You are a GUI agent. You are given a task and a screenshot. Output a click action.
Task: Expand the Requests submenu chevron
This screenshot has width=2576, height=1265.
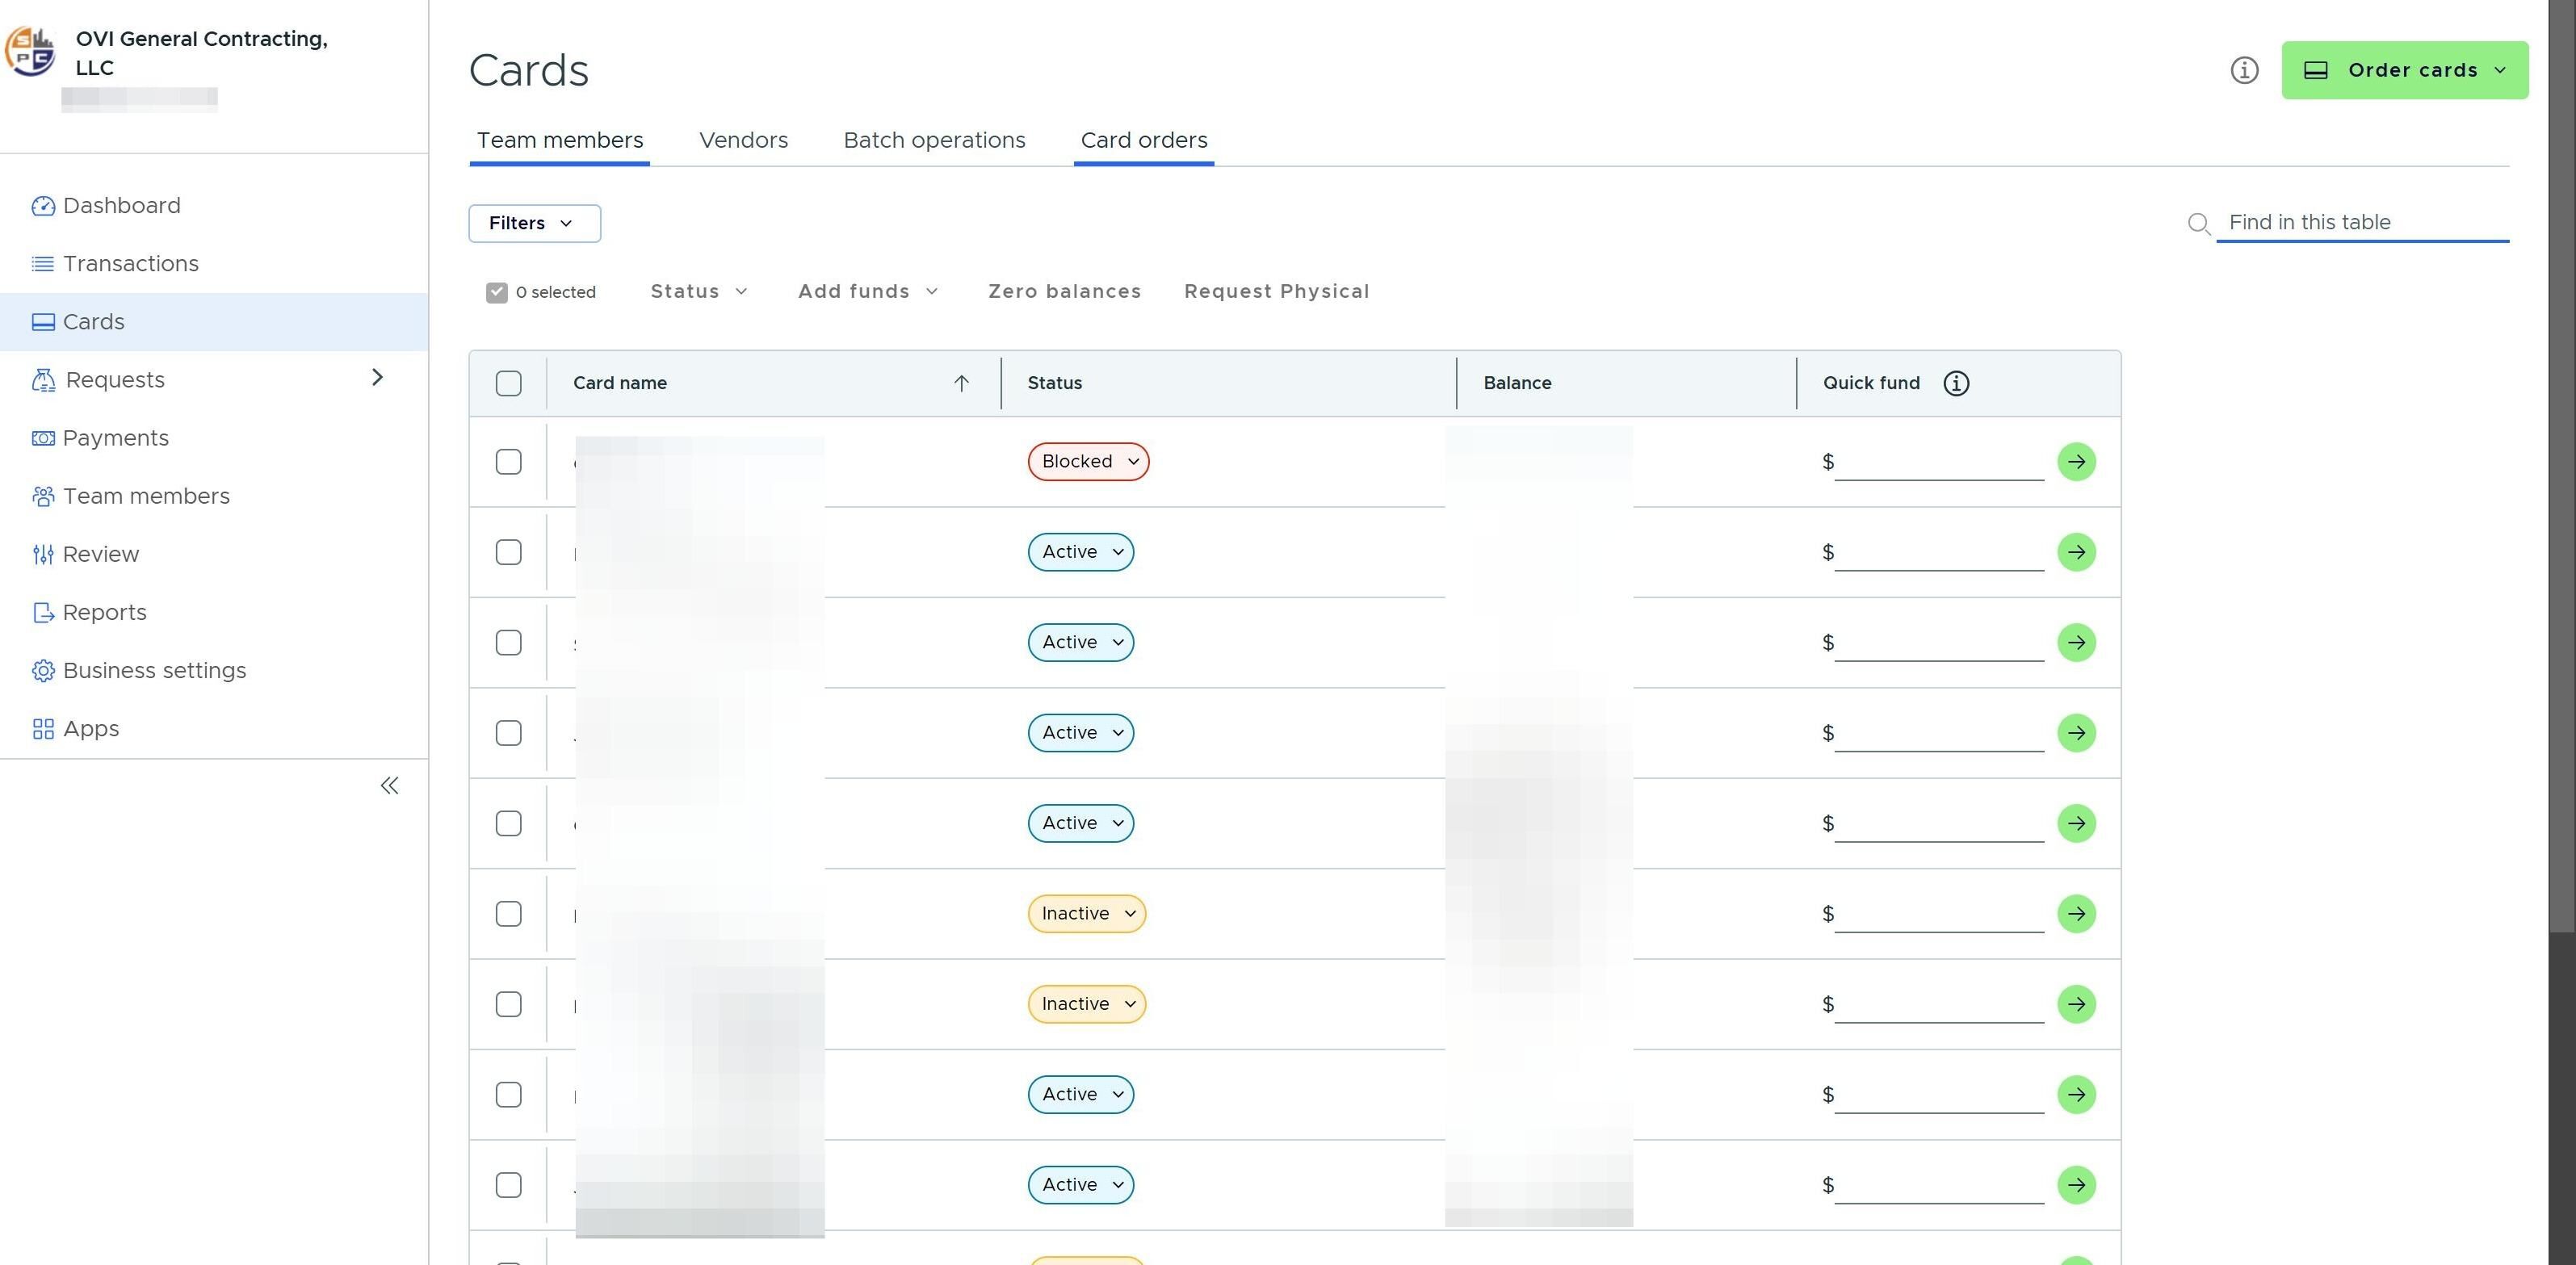click(x=377, y=378)
